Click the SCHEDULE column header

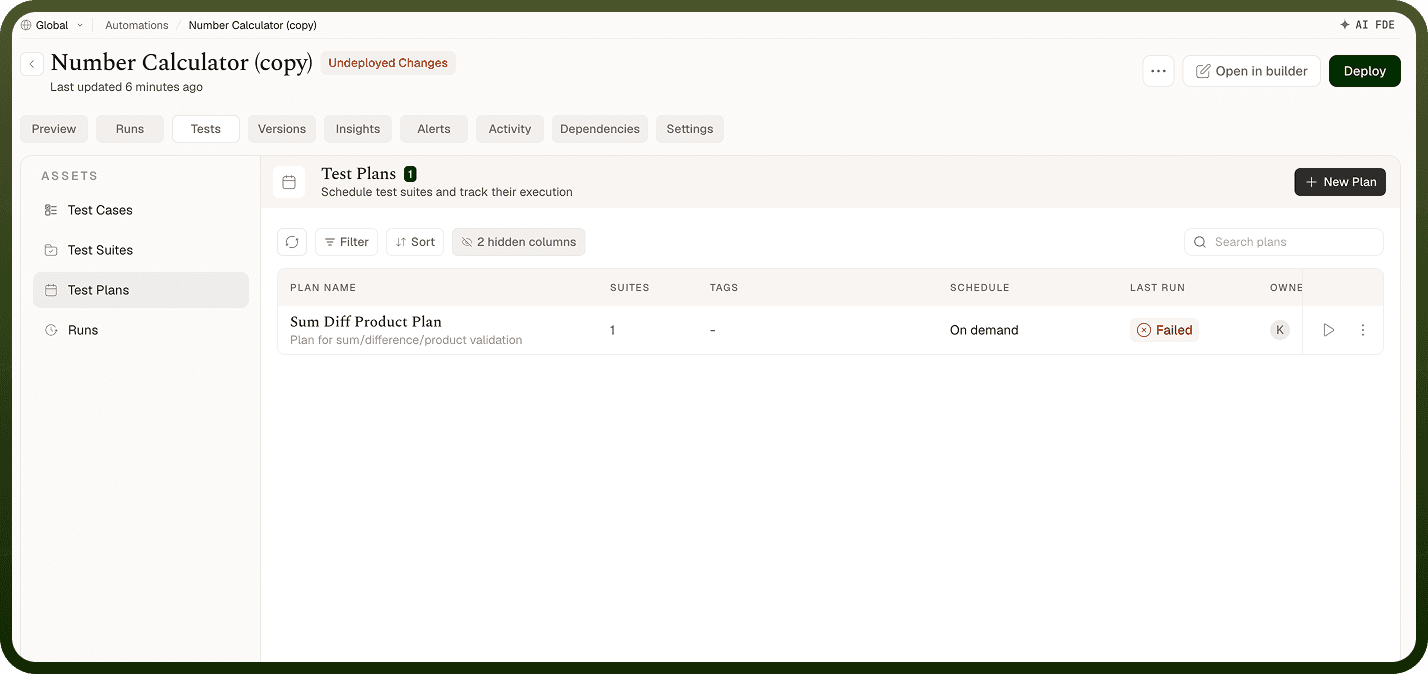coord(980,288)
